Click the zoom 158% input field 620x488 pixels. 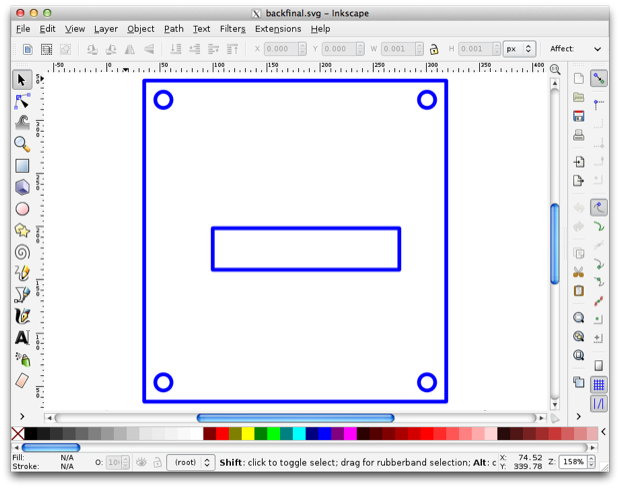coord(573,462)
